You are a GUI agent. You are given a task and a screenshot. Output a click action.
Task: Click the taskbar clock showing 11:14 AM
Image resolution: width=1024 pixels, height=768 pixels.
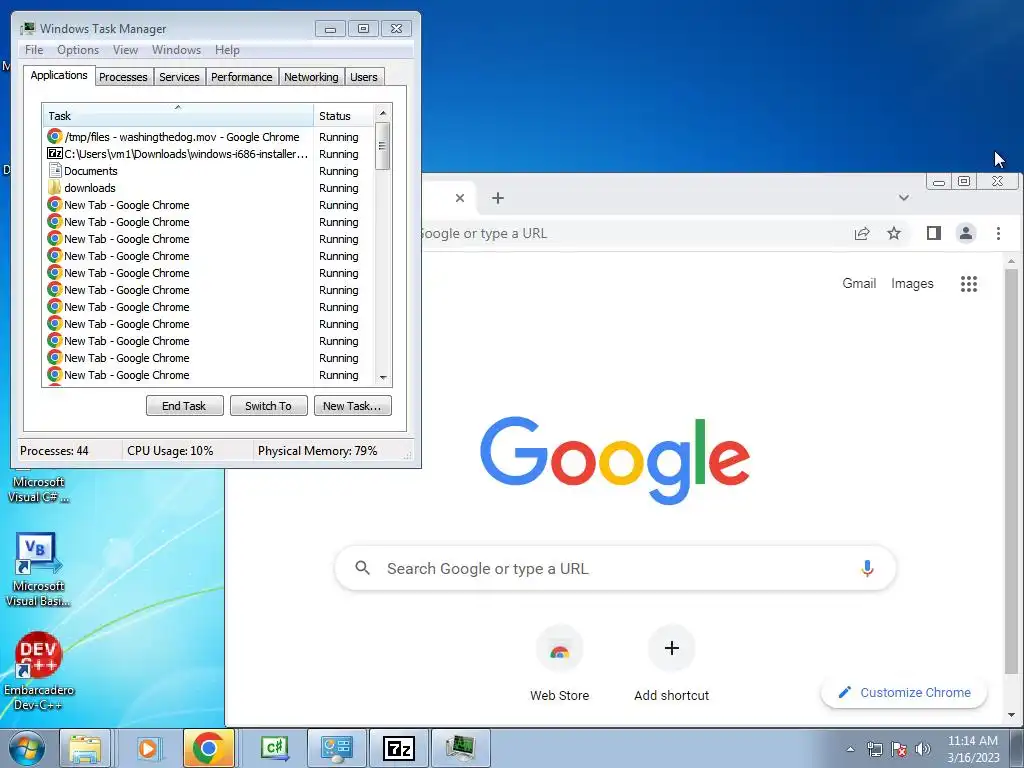(972, 749)
